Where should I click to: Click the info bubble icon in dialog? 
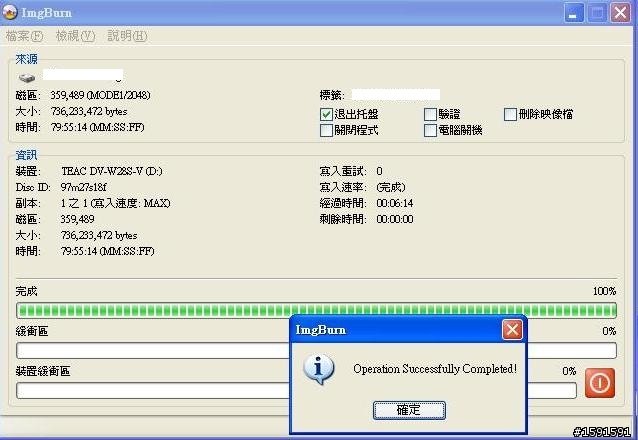click(319, 369)
